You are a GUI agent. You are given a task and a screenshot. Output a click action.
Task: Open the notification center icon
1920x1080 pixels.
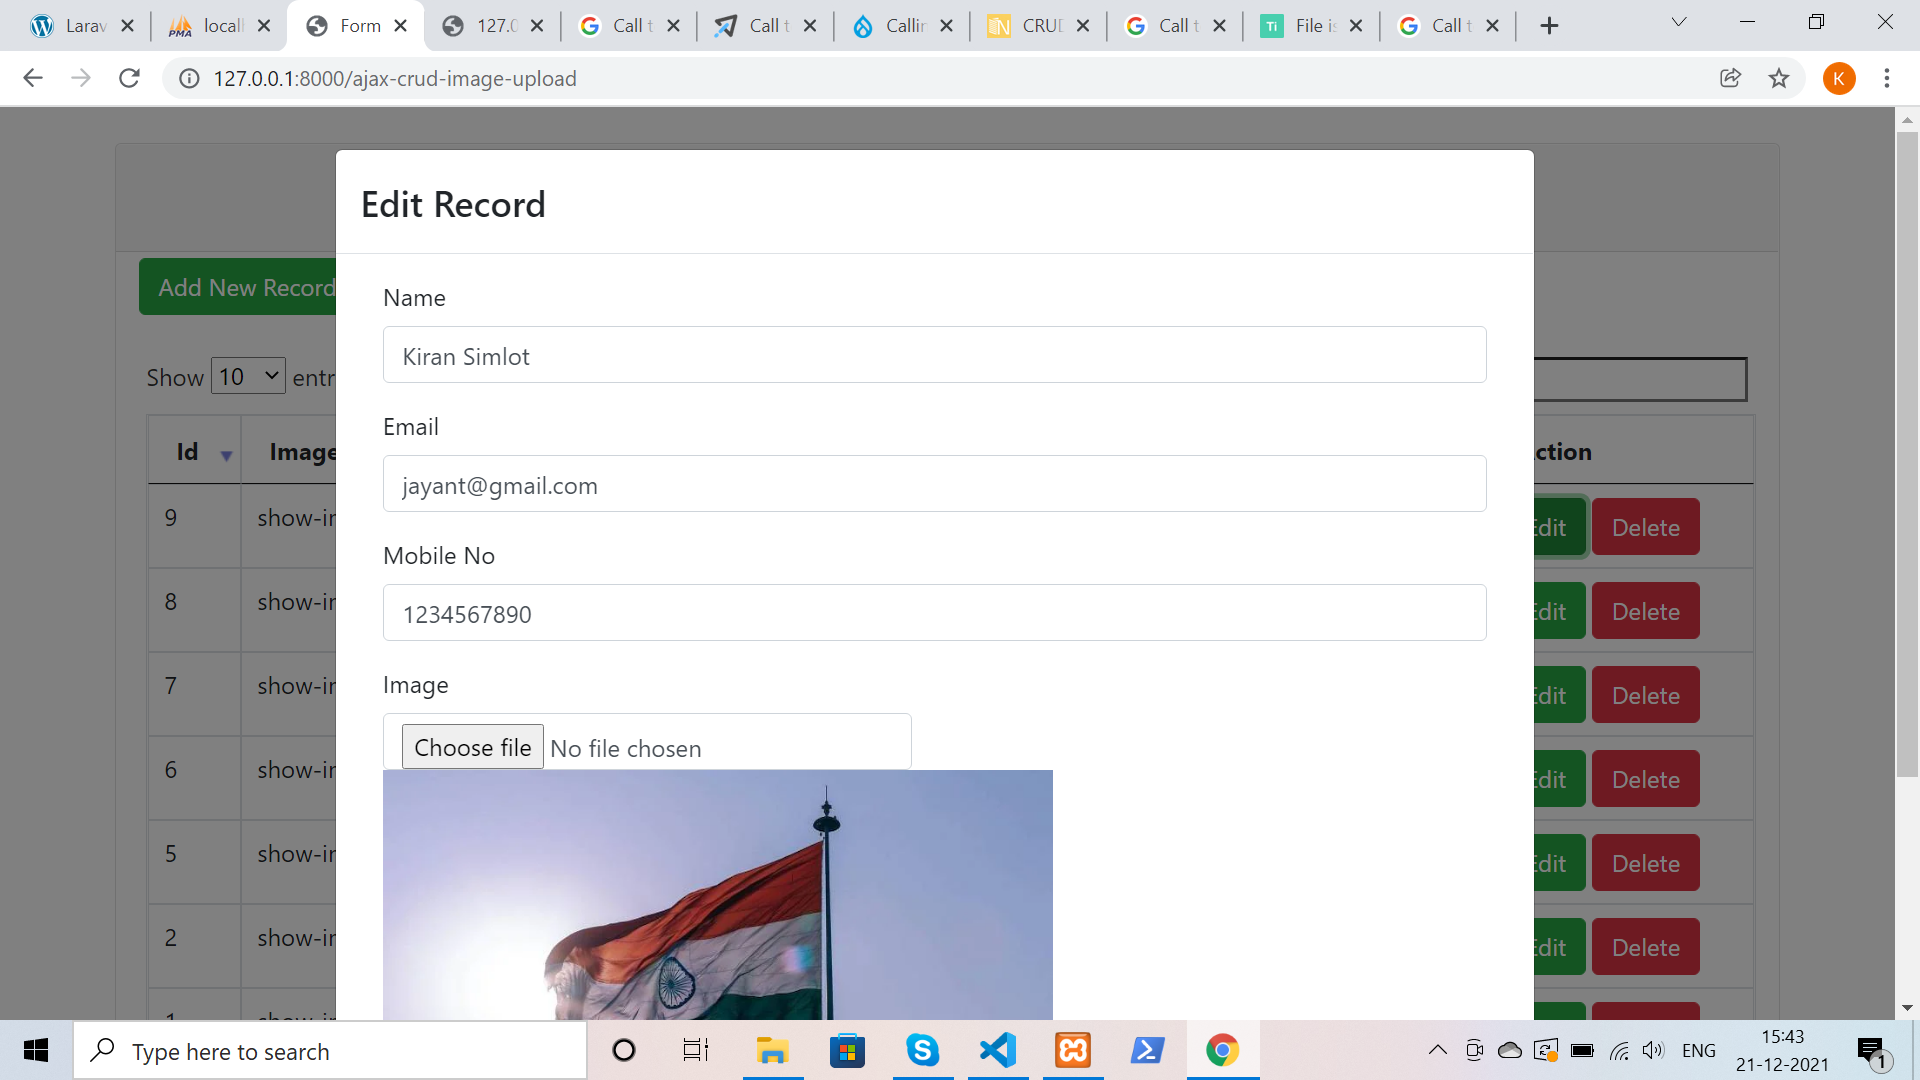click(1872, 1051)
